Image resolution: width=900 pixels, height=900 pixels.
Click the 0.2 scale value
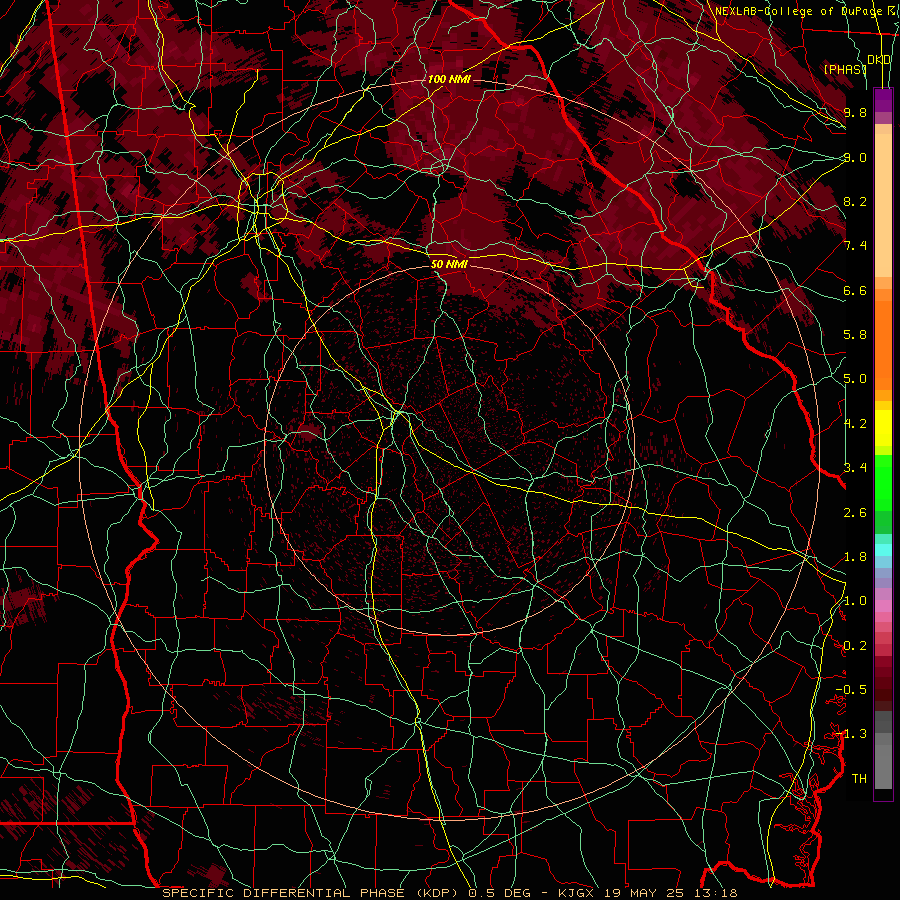[855, 646]
